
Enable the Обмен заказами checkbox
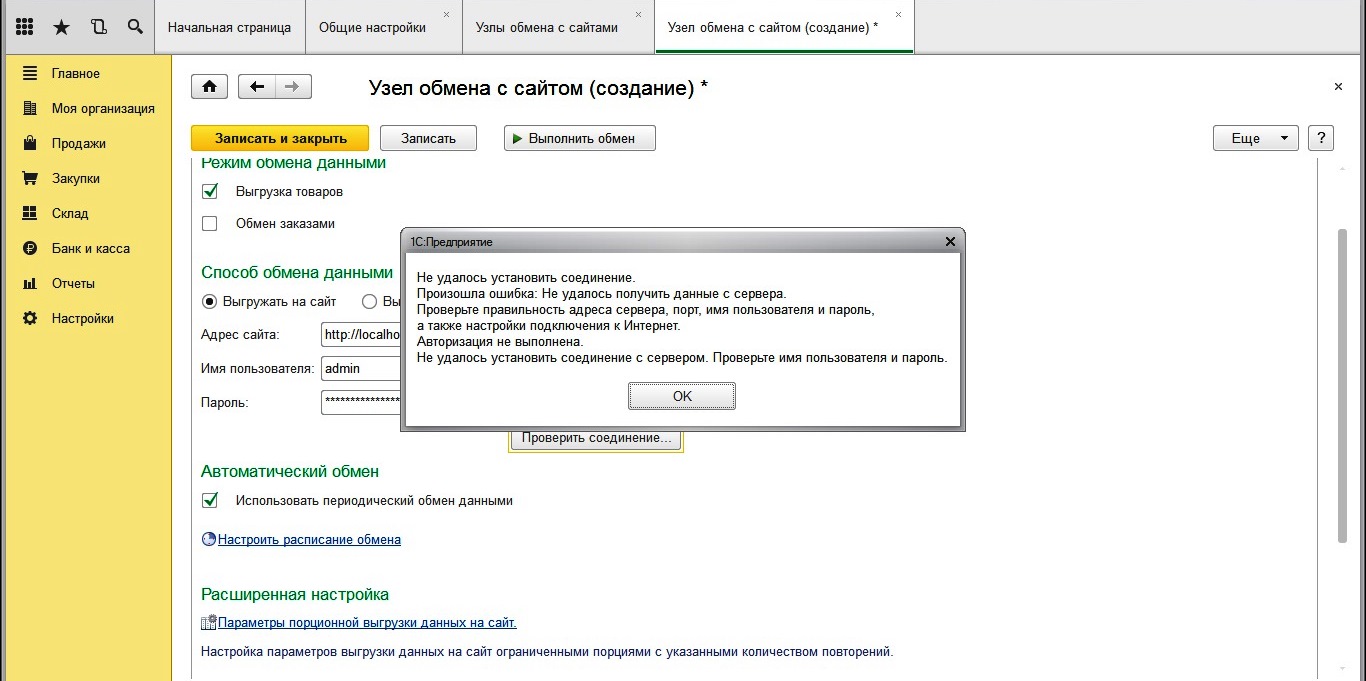click(210, 224)
